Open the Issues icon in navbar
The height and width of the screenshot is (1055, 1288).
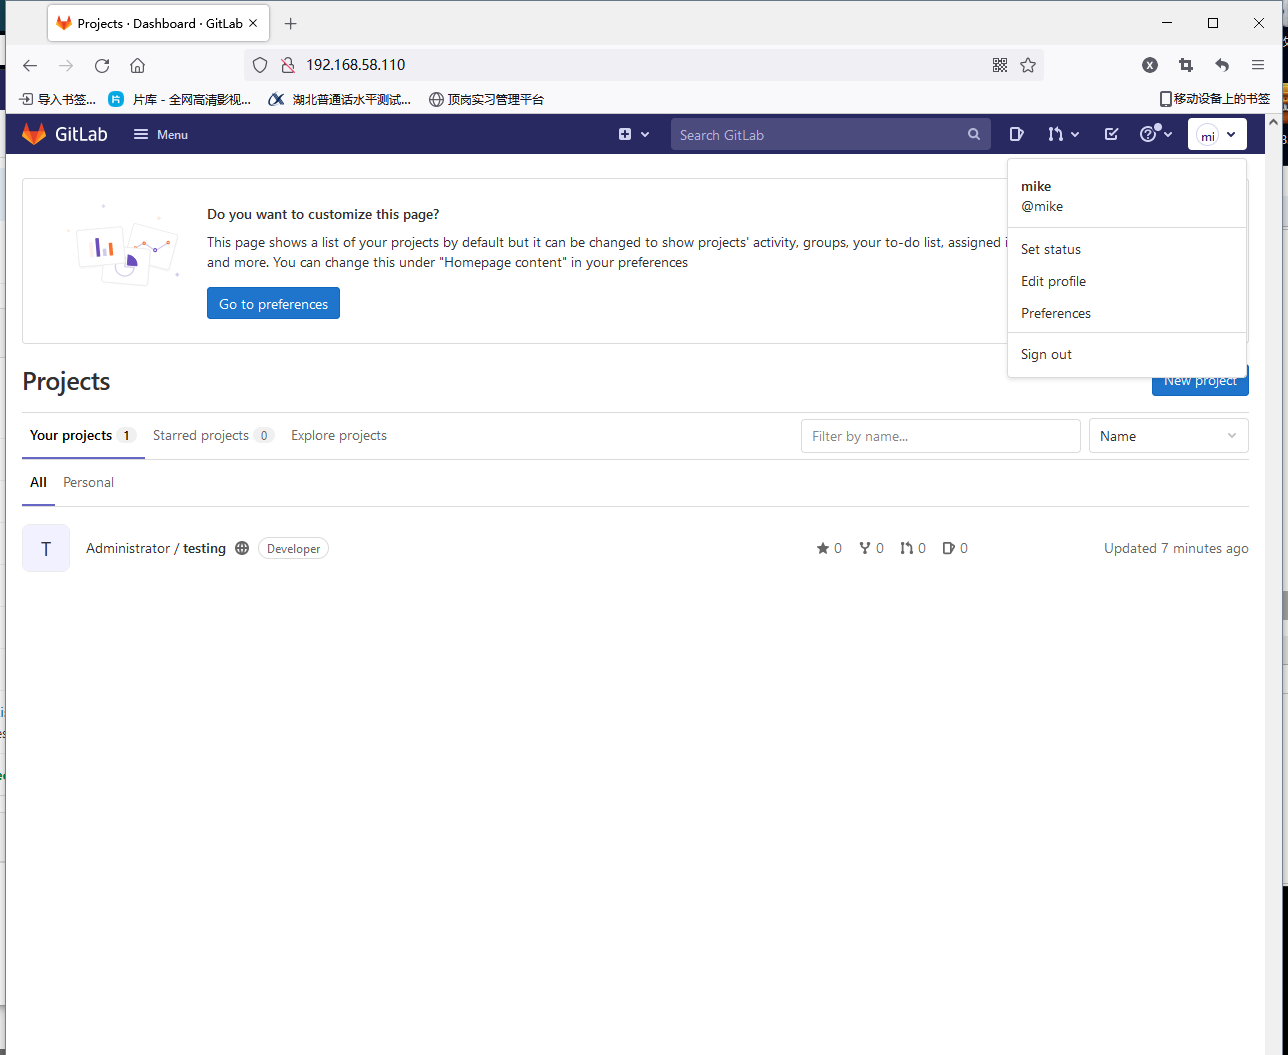1016,134
